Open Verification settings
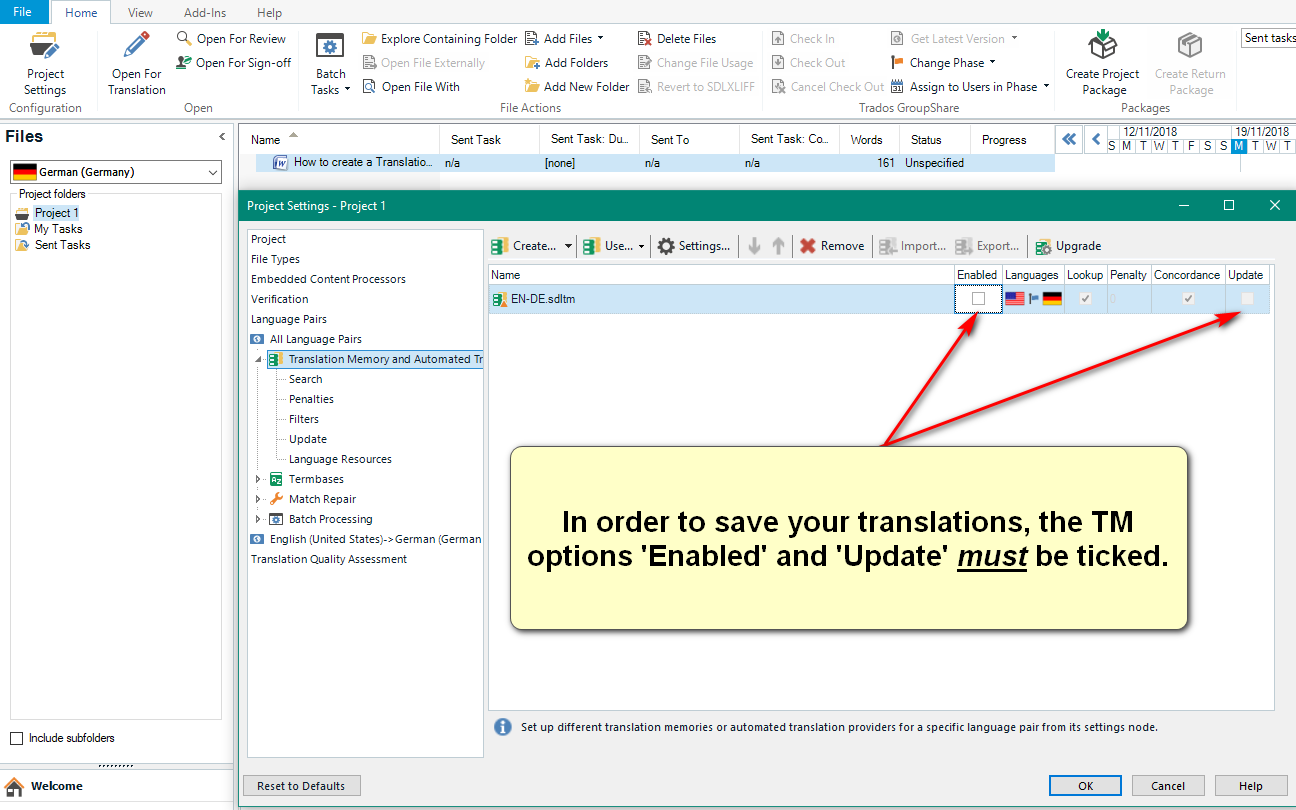 pos(279,299)
